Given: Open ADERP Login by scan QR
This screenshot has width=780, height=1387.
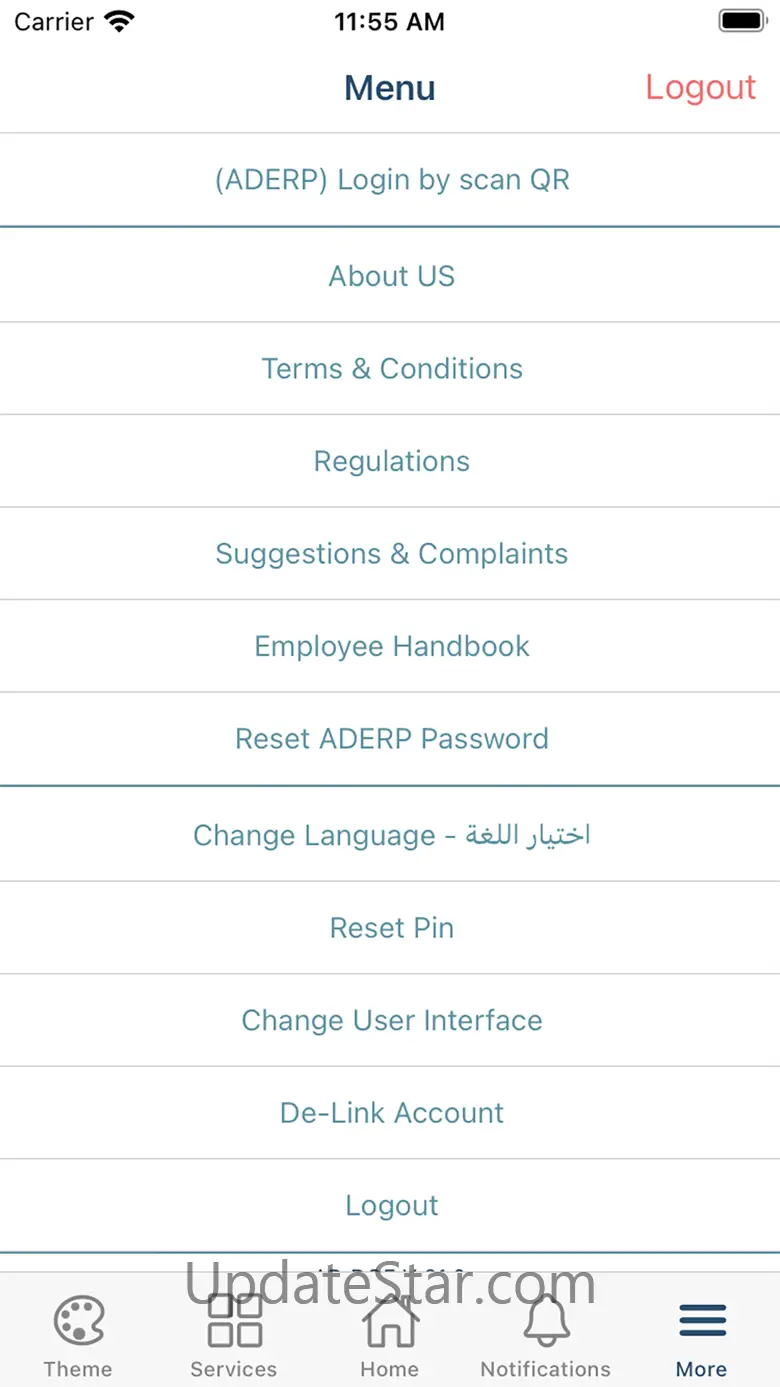Looking at the screenshot, I should click(392, 180).
